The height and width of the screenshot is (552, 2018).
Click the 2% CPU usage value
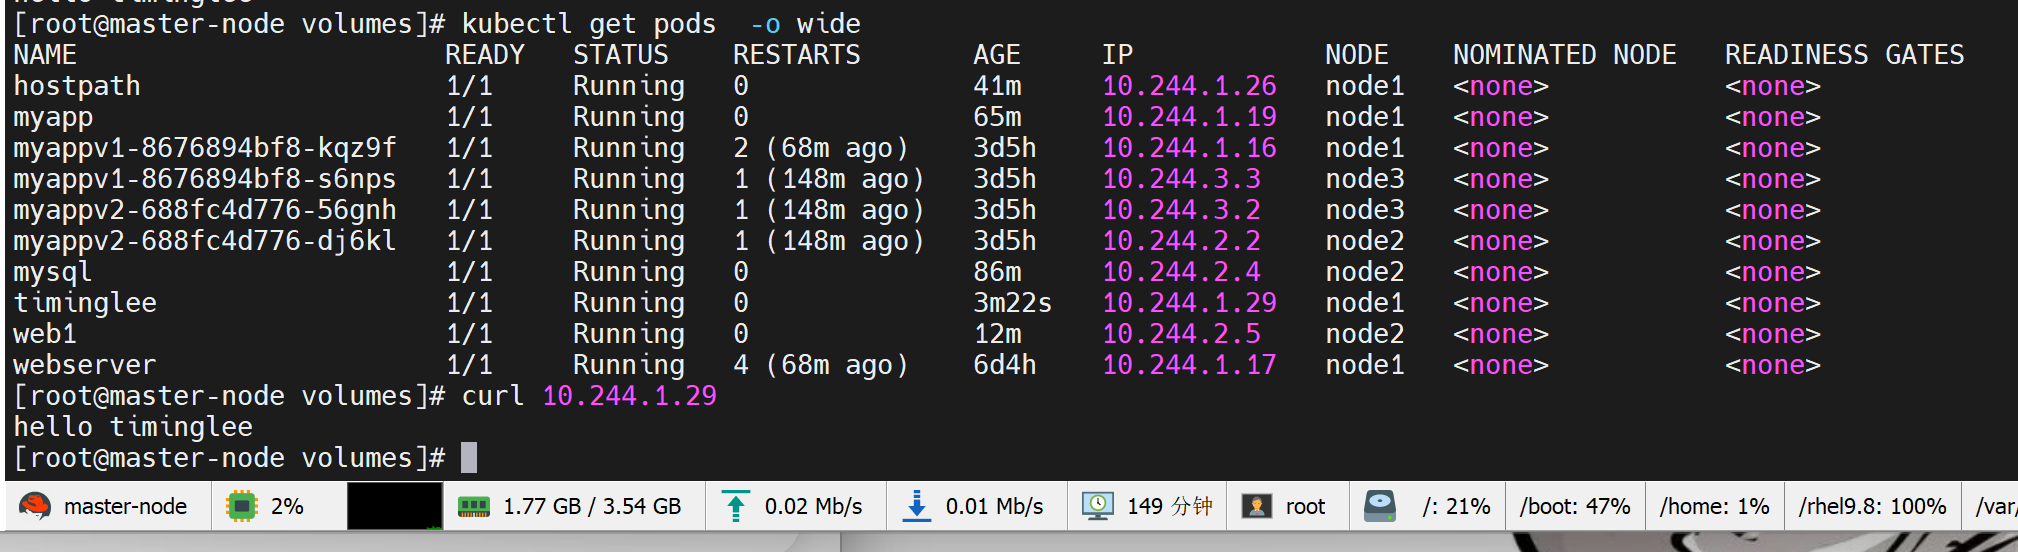click(287, 506)
